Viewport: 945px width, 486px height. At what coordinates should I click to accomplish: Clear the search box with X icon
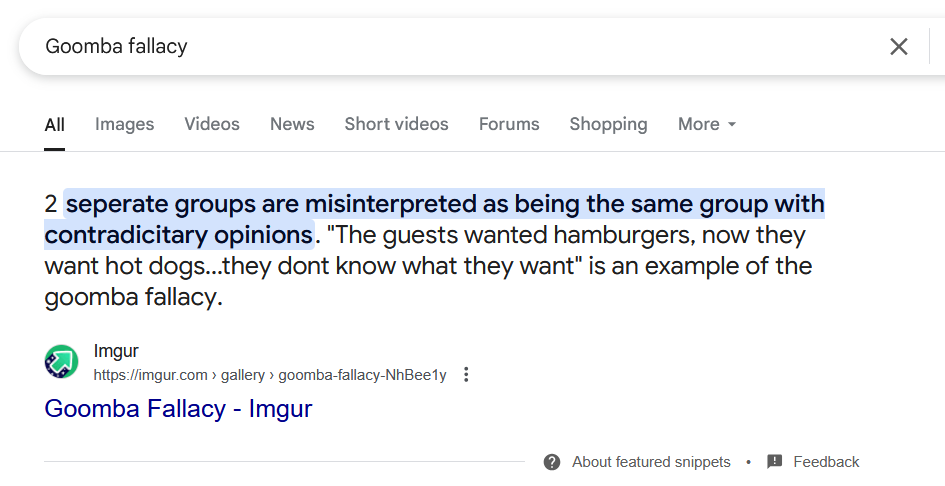[899, 46]
